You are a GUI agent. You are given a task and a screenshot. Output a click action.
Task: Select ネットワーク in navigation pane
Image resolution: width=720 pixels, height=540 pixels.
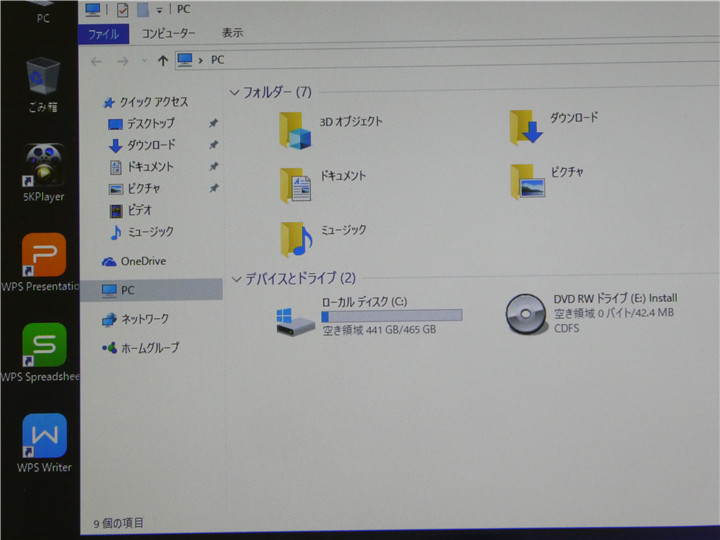(x=135, y=319)
